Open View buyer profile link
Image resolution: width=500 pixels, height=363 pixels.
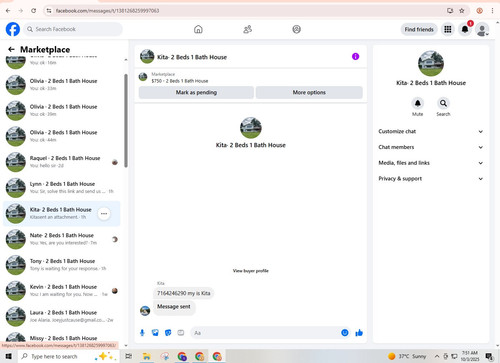[250, 271]
